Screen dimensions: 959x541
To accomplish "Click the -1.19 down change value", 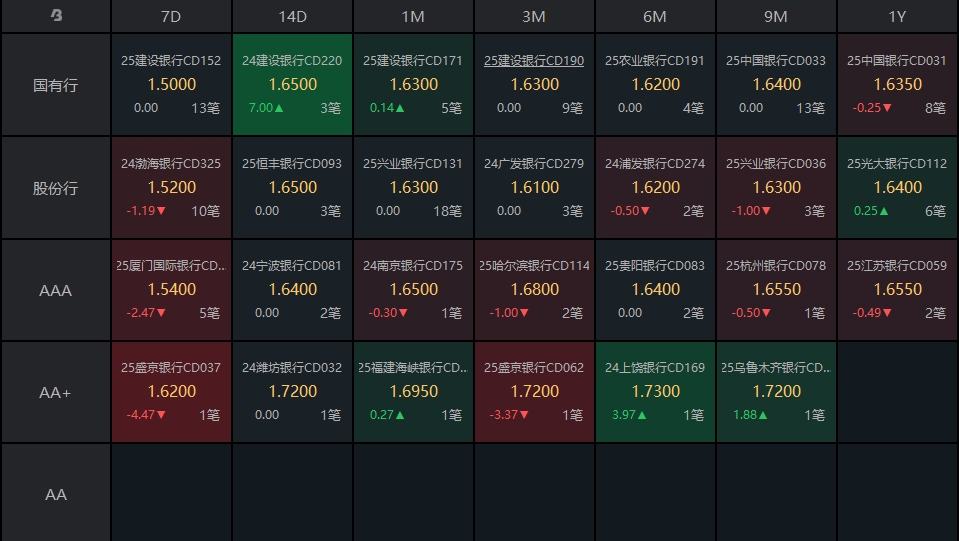I will [x=146, y=211].
